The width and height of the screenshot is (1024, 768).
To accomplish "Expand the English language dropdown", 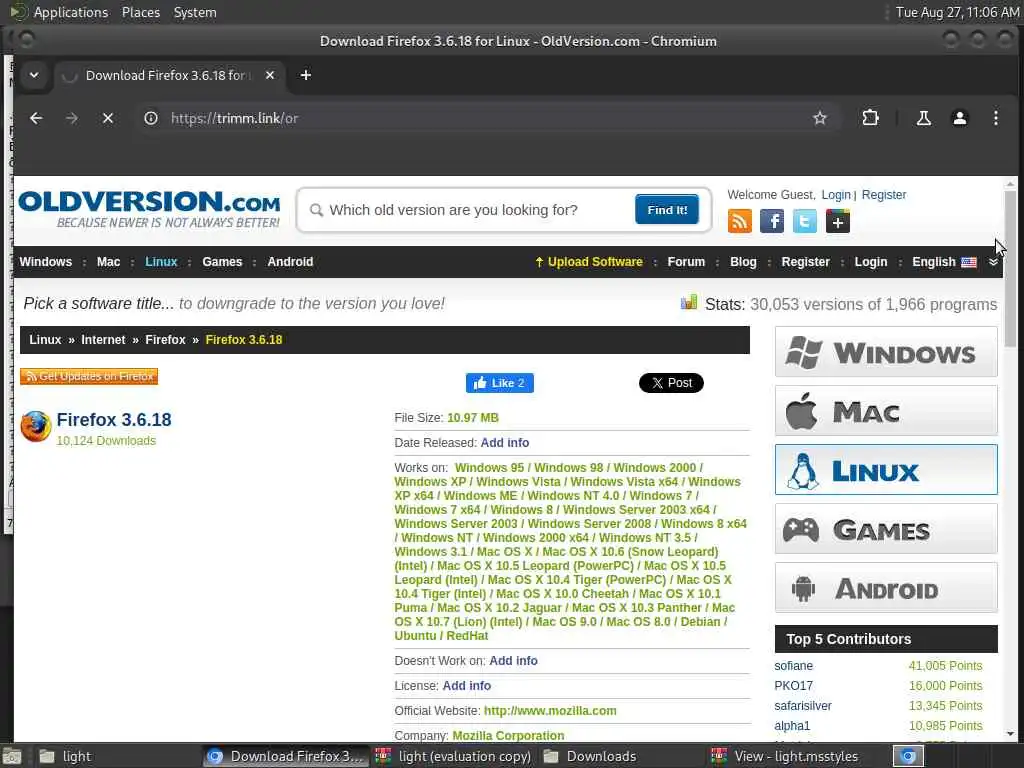I will pyautogui.click(x=944, y=262).
